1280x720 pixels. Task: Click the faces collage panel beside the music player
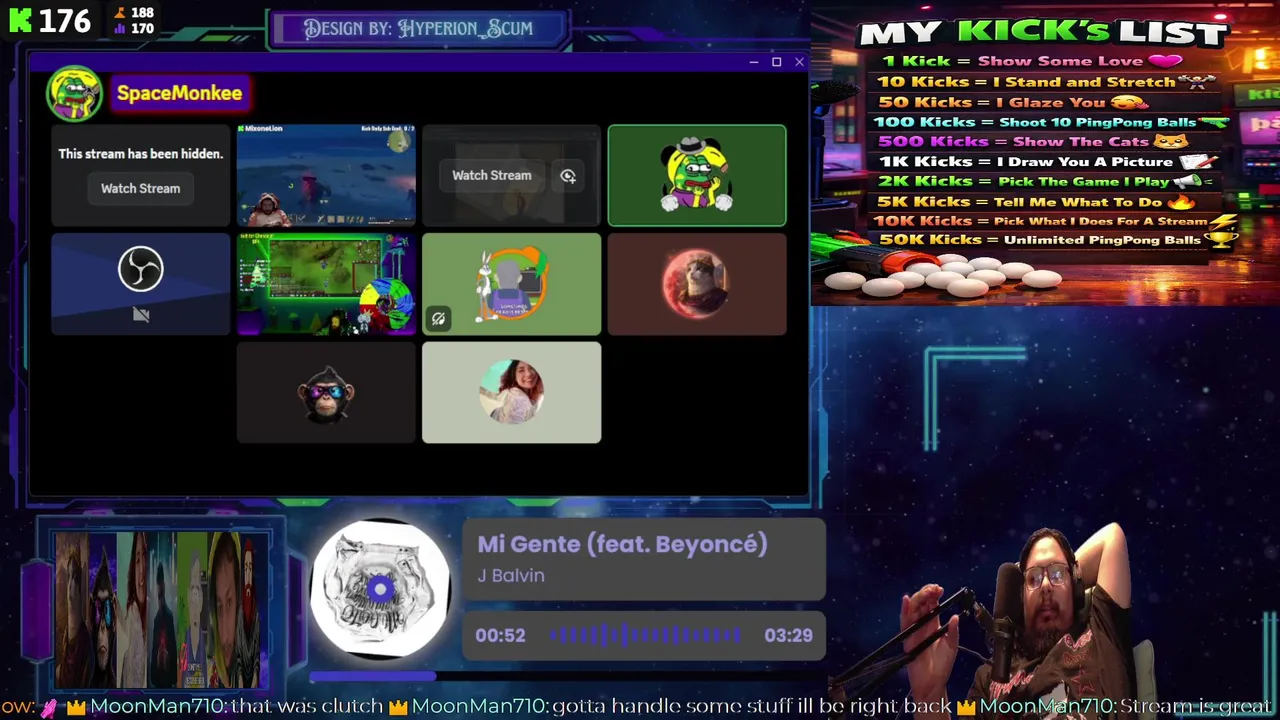pos(161,609)
